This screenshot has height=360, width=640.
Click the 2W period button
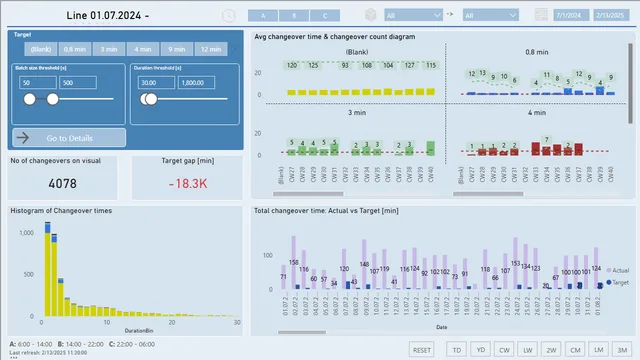[551, 350]
